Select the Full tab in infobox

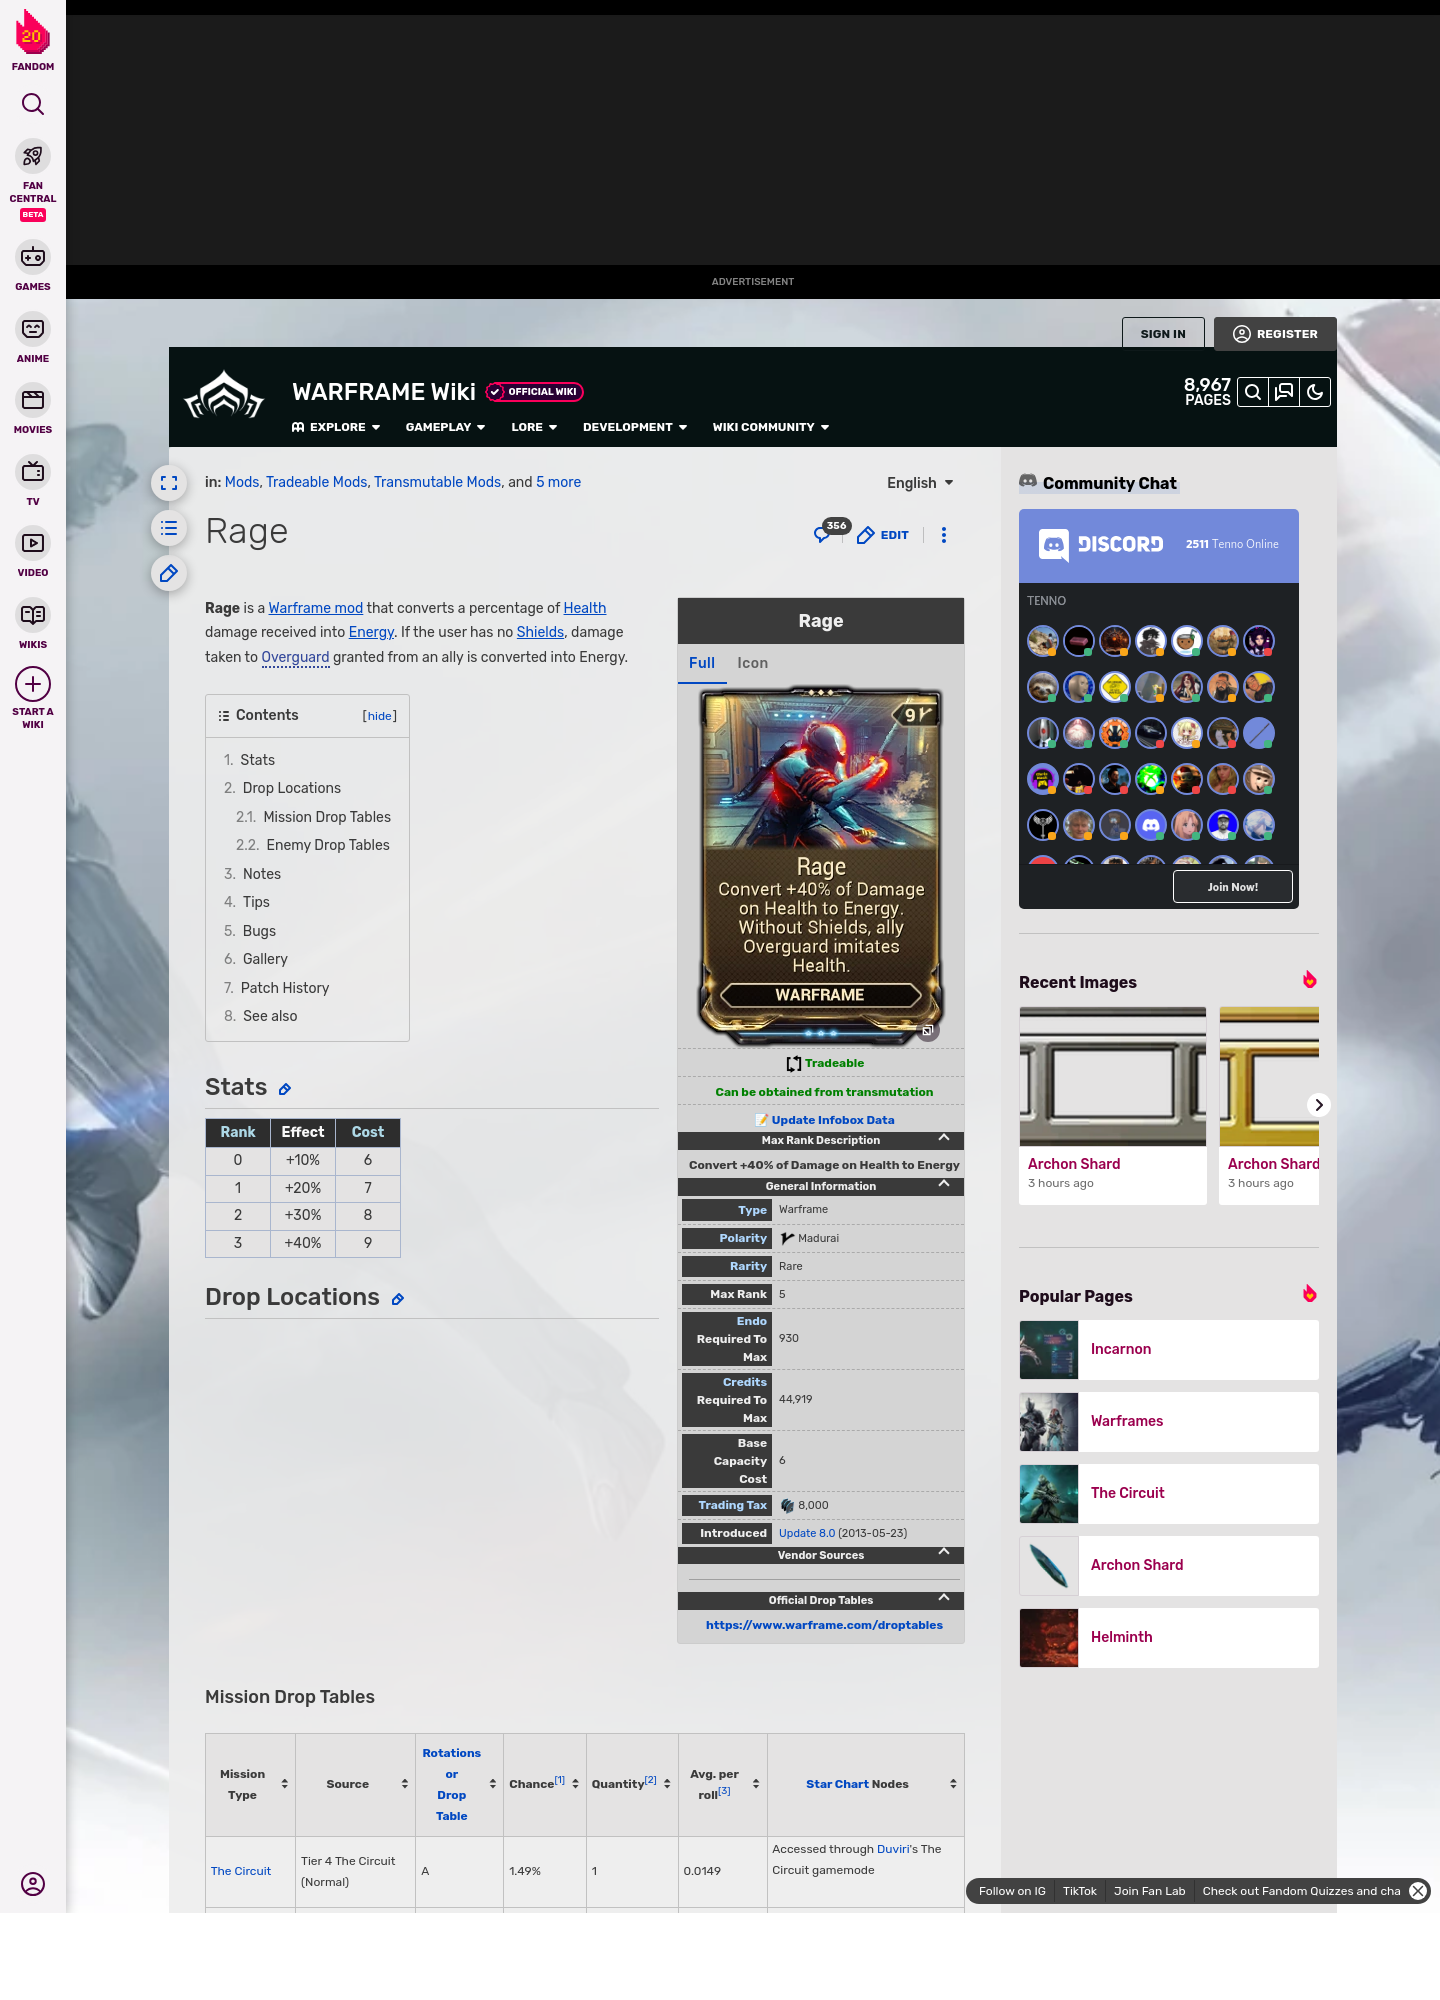pos(702,663)
